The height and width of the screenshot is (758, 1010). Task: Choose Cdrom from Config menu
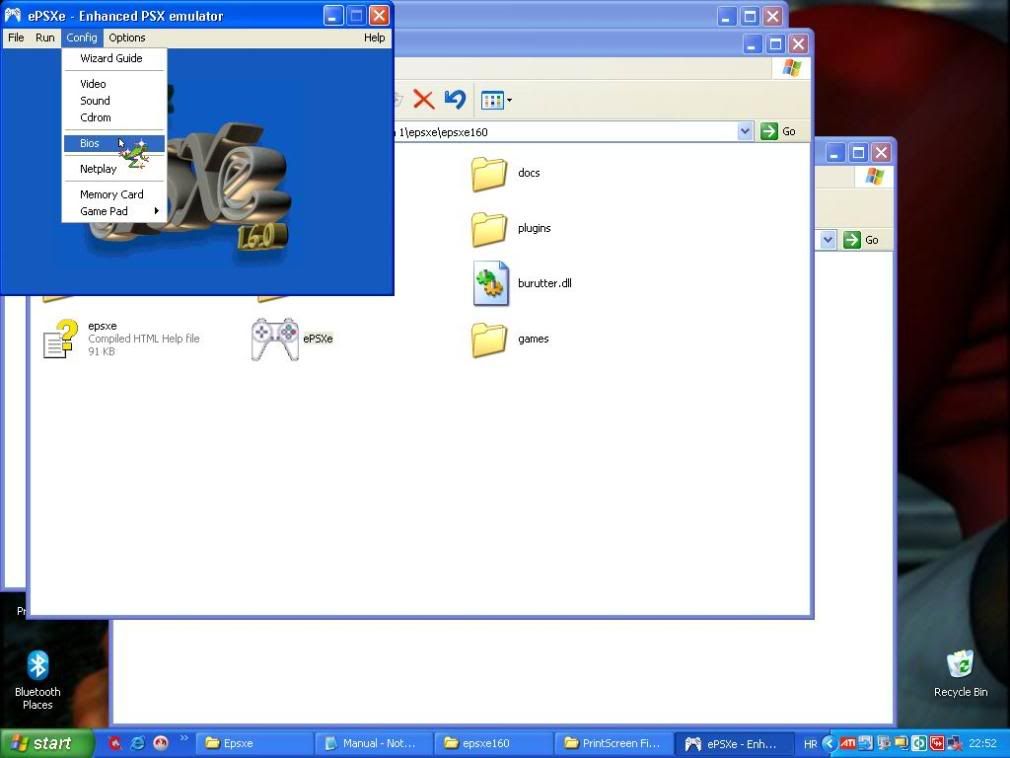tap(114, 117)
